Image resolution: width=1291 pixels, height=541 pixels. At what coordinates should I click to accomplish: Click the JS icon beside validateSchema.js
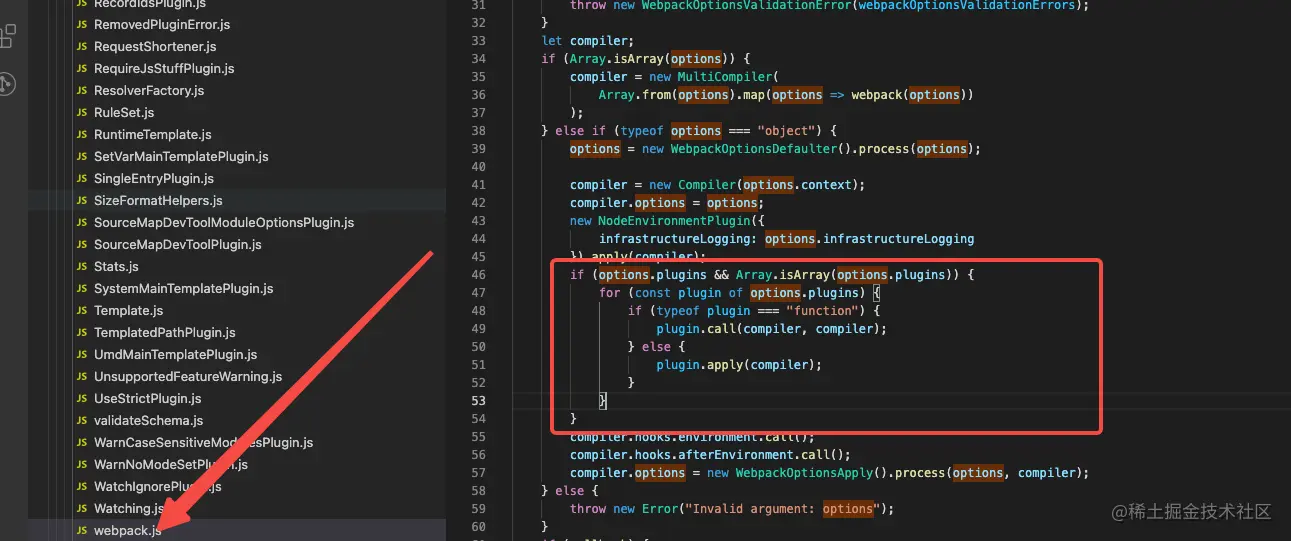(x=82, y=421)
